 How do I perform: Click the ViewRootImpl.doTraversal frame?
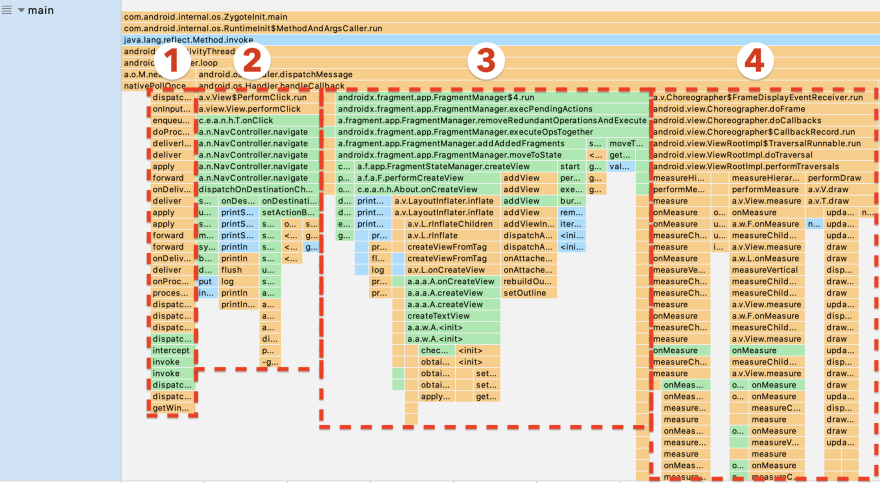tap(763, 155)
